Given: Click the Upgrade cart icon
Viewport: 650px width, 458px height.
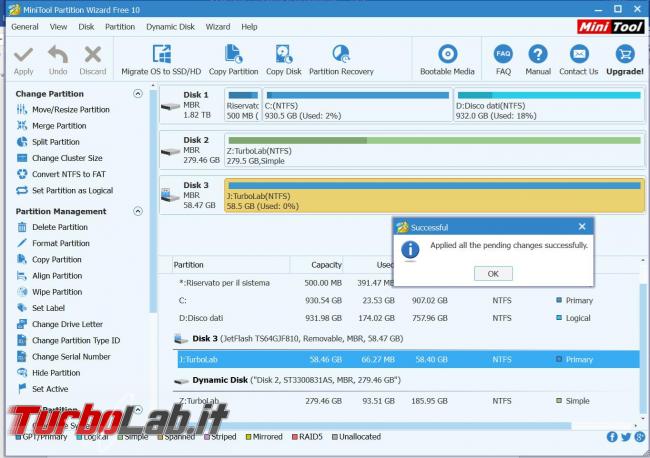Looking at the screenshot, I should [625, 54].
